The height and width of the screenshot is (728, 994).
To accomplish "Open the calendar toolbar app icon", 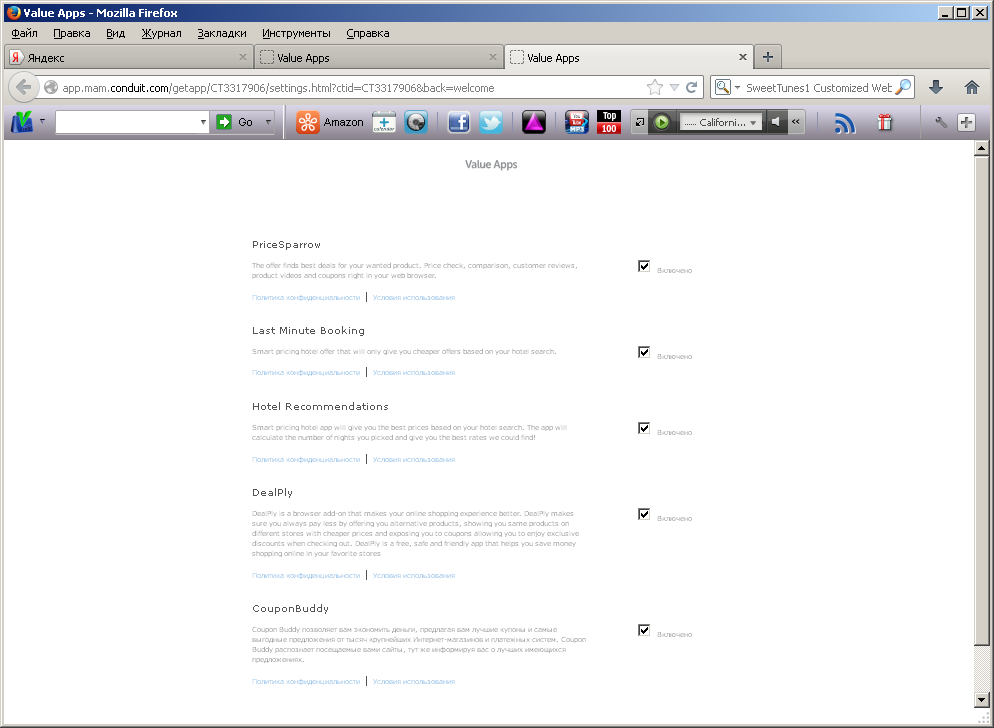I will (x=384, y=122).
